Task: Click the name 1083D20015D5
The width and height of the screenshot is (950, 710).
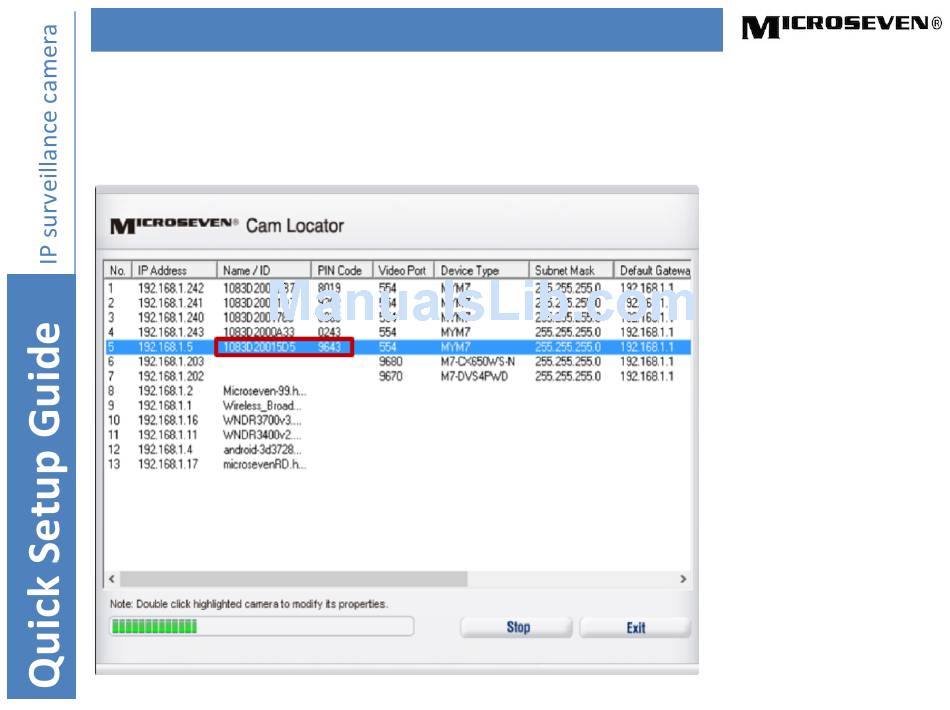Action: tap(259, 347)
